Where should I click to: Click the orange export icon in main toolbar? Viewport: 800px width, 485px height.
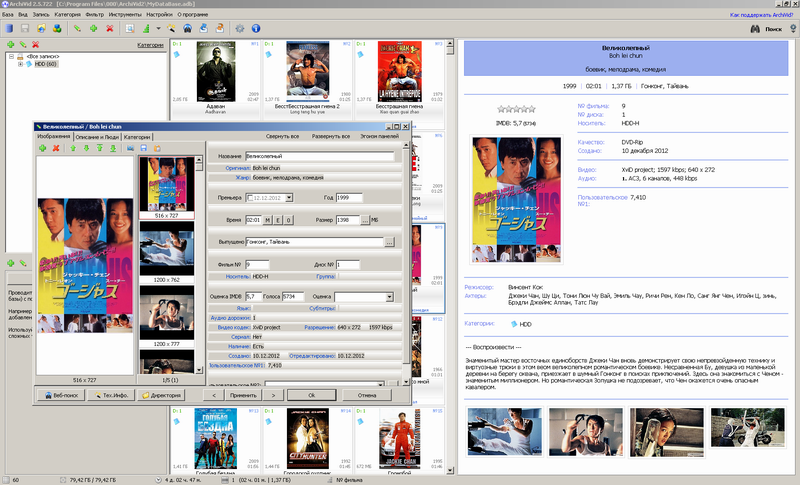coord(220,29)
